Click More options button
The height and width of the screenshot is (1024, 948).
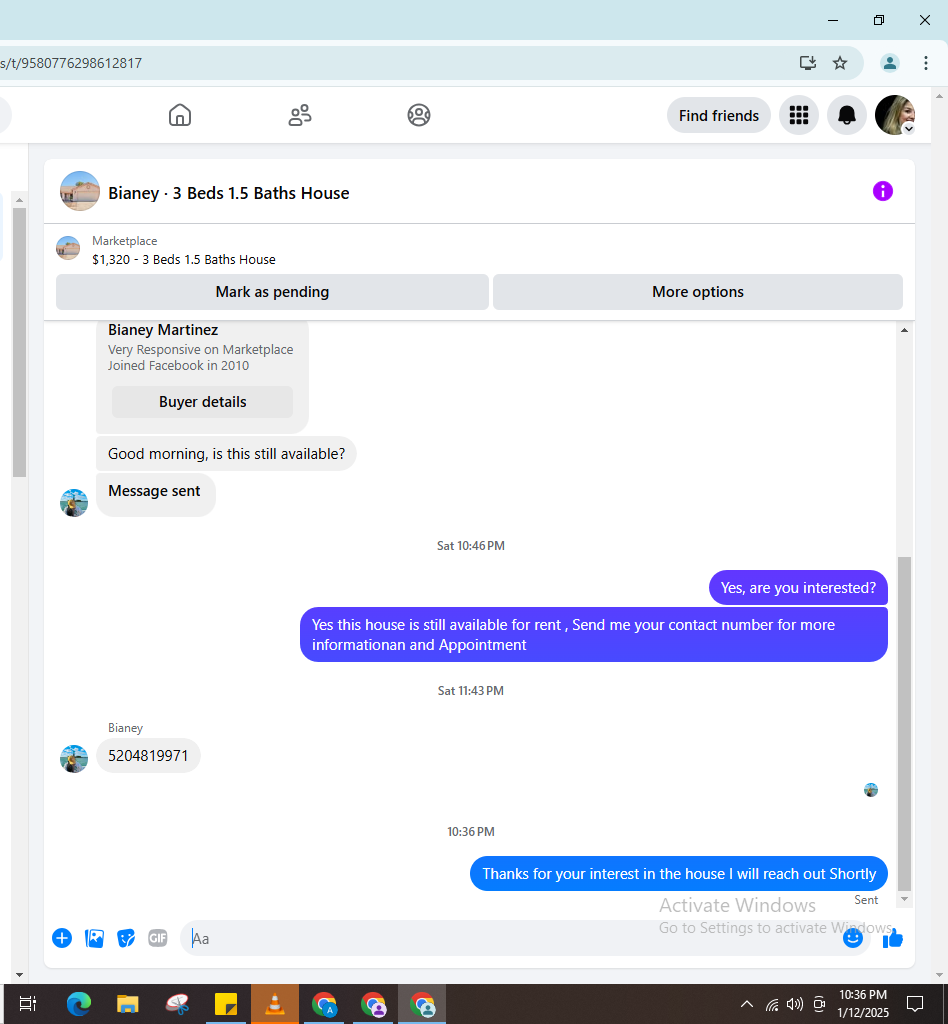[x=697, y=292]
